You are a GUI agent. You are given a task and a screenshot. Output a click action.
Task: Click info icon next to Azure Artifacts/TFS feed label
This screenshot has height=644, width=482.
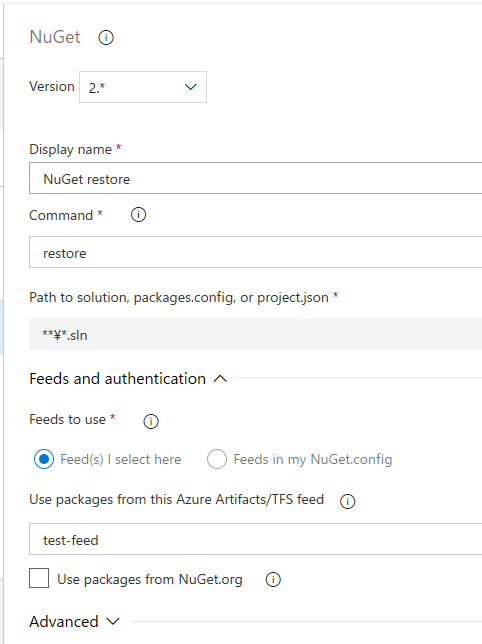pos(347,501)
